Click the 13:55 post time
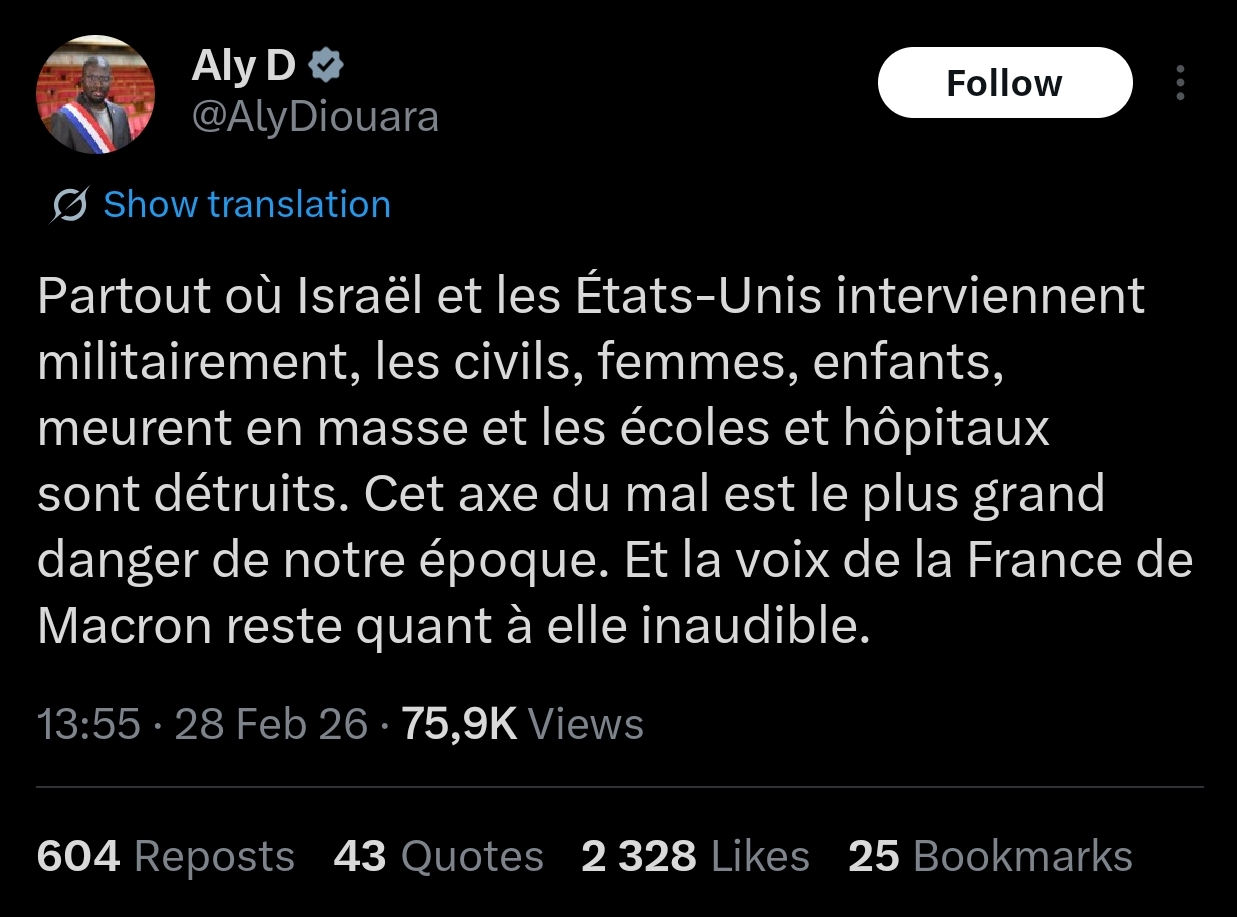 pos(88,723)
